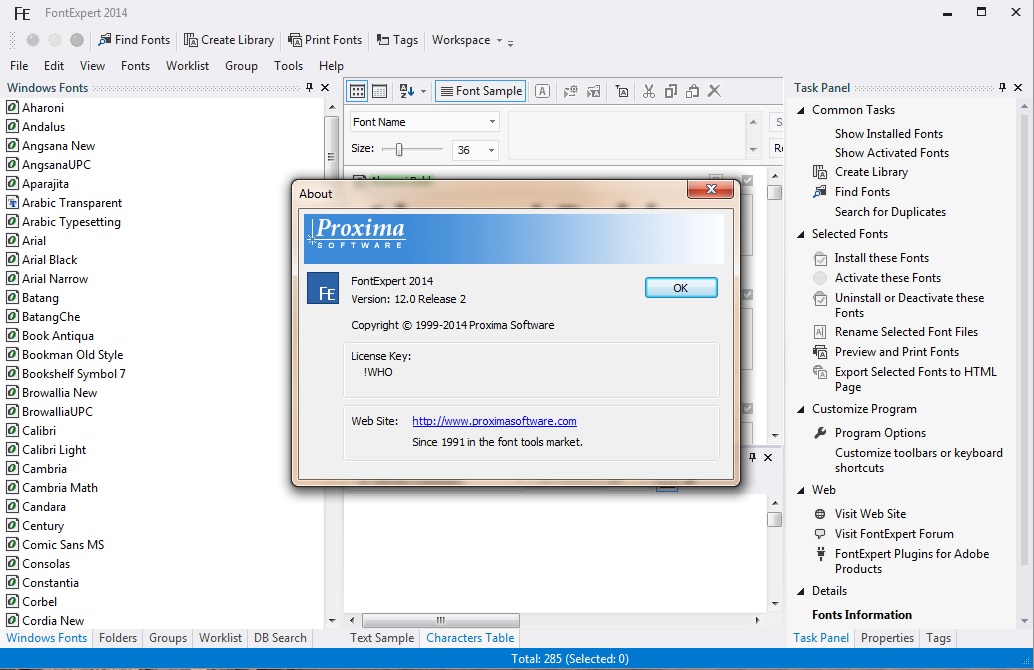Click the Delete X icon in the font view toolbar
The image size is (1034, 670).
pos(714,91)
